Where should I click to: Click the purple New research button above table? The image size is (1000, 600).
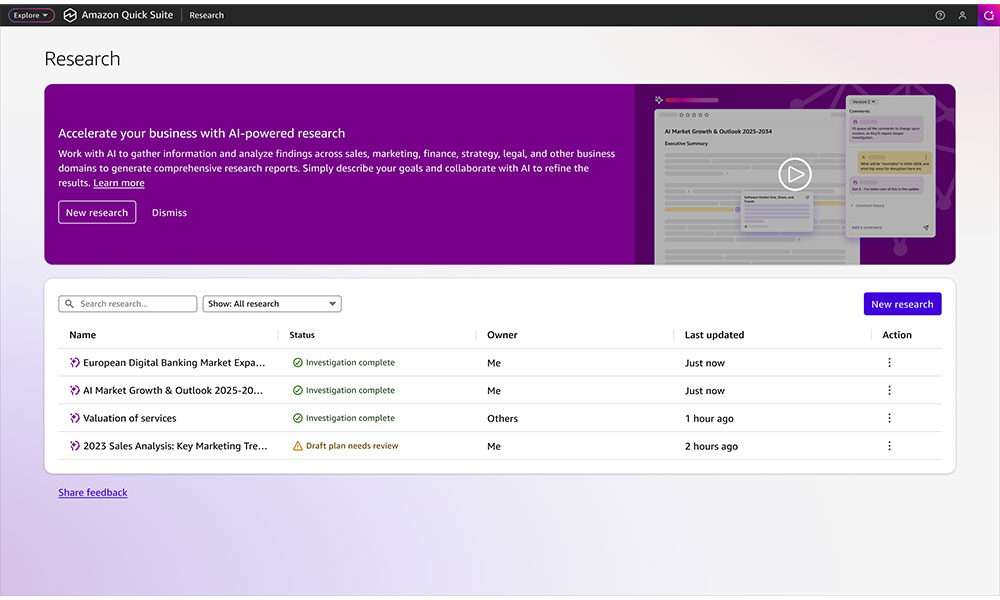coord(901,304)
